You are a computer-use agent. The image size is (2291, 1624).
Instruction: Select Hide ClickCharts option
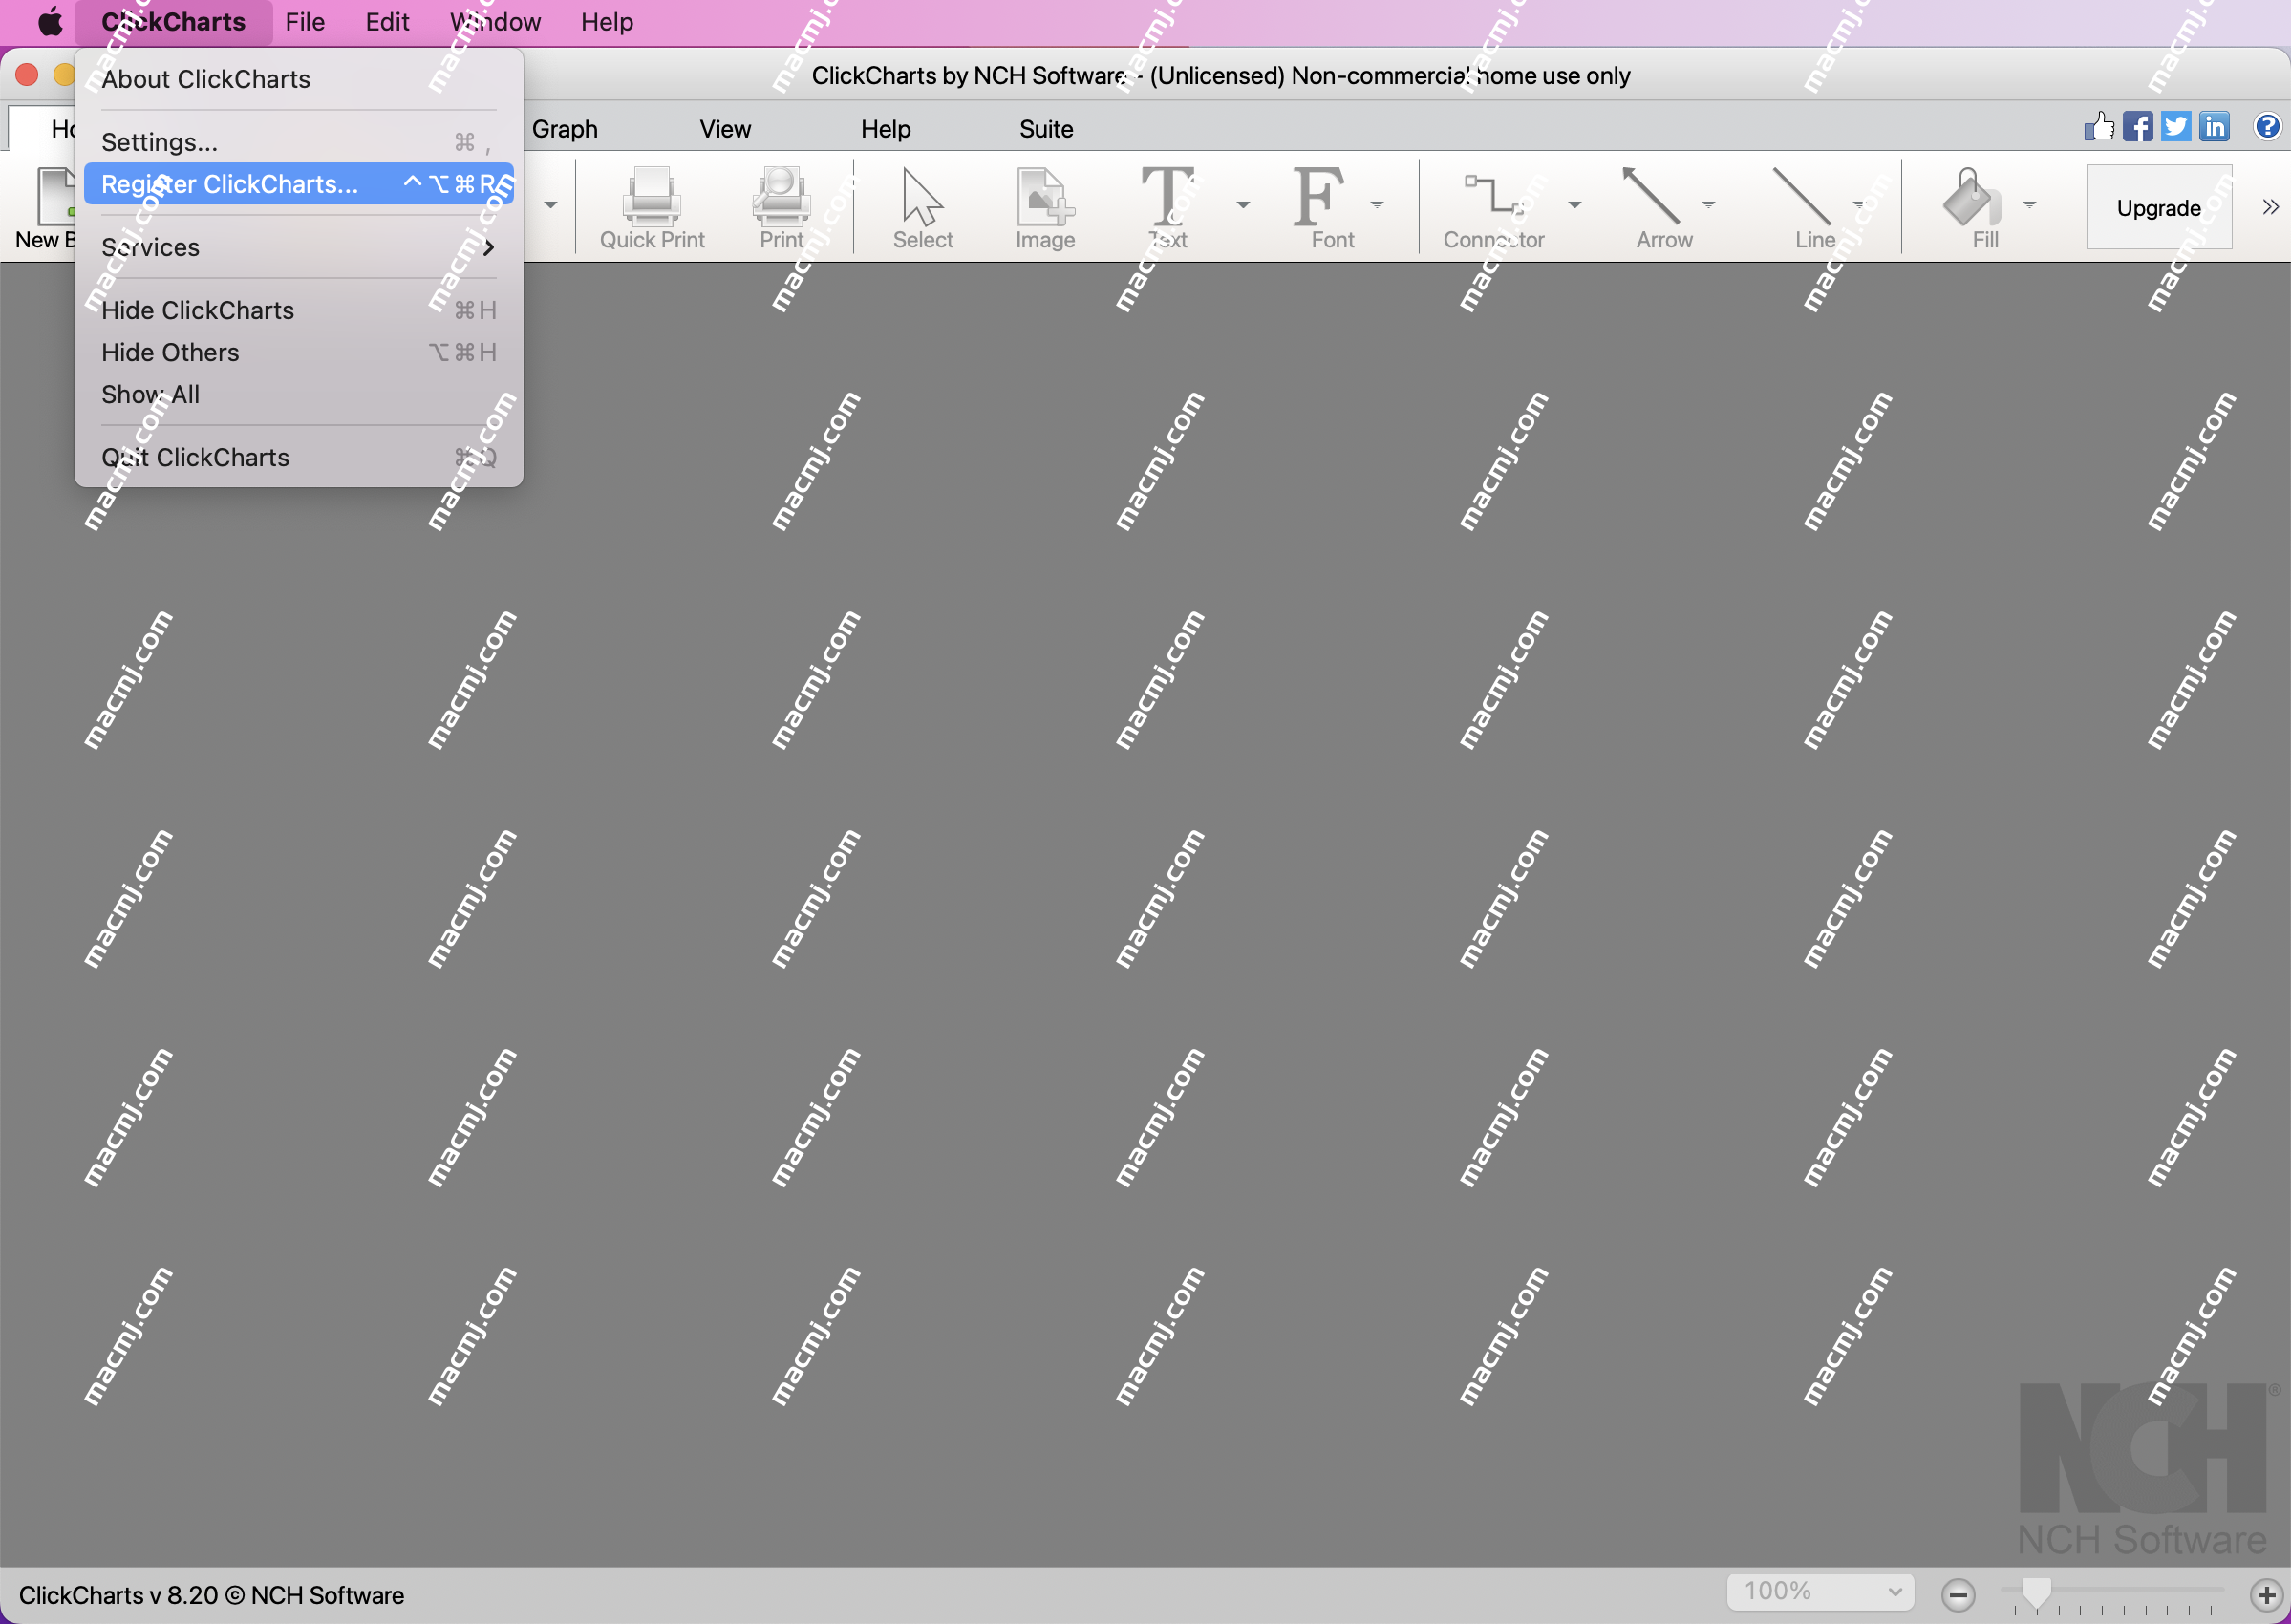click(199, 310)
